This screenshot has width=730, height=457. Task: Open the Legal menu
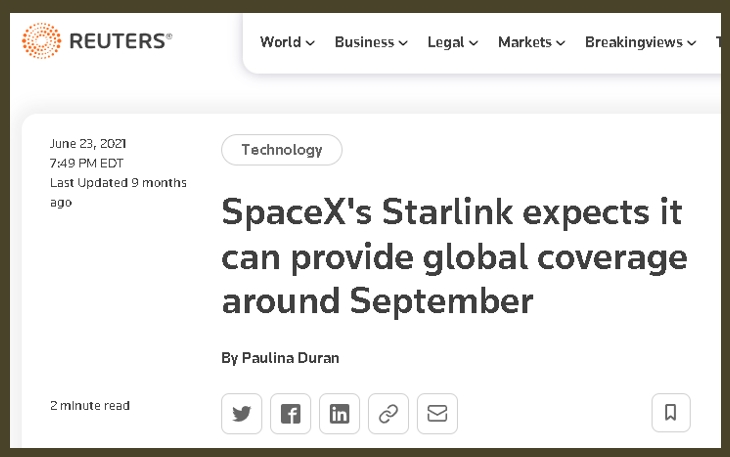446,42
